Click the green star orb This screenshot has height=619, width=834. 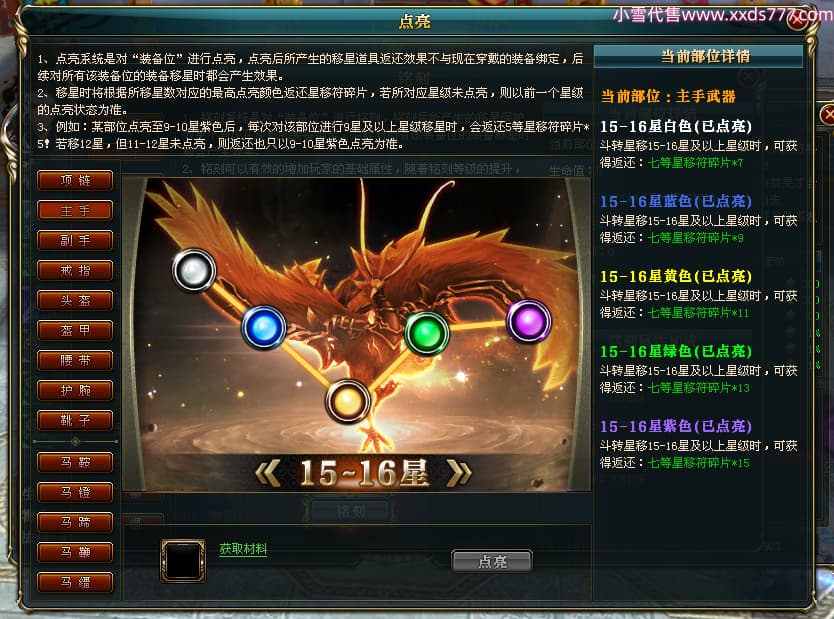point(427,333)
